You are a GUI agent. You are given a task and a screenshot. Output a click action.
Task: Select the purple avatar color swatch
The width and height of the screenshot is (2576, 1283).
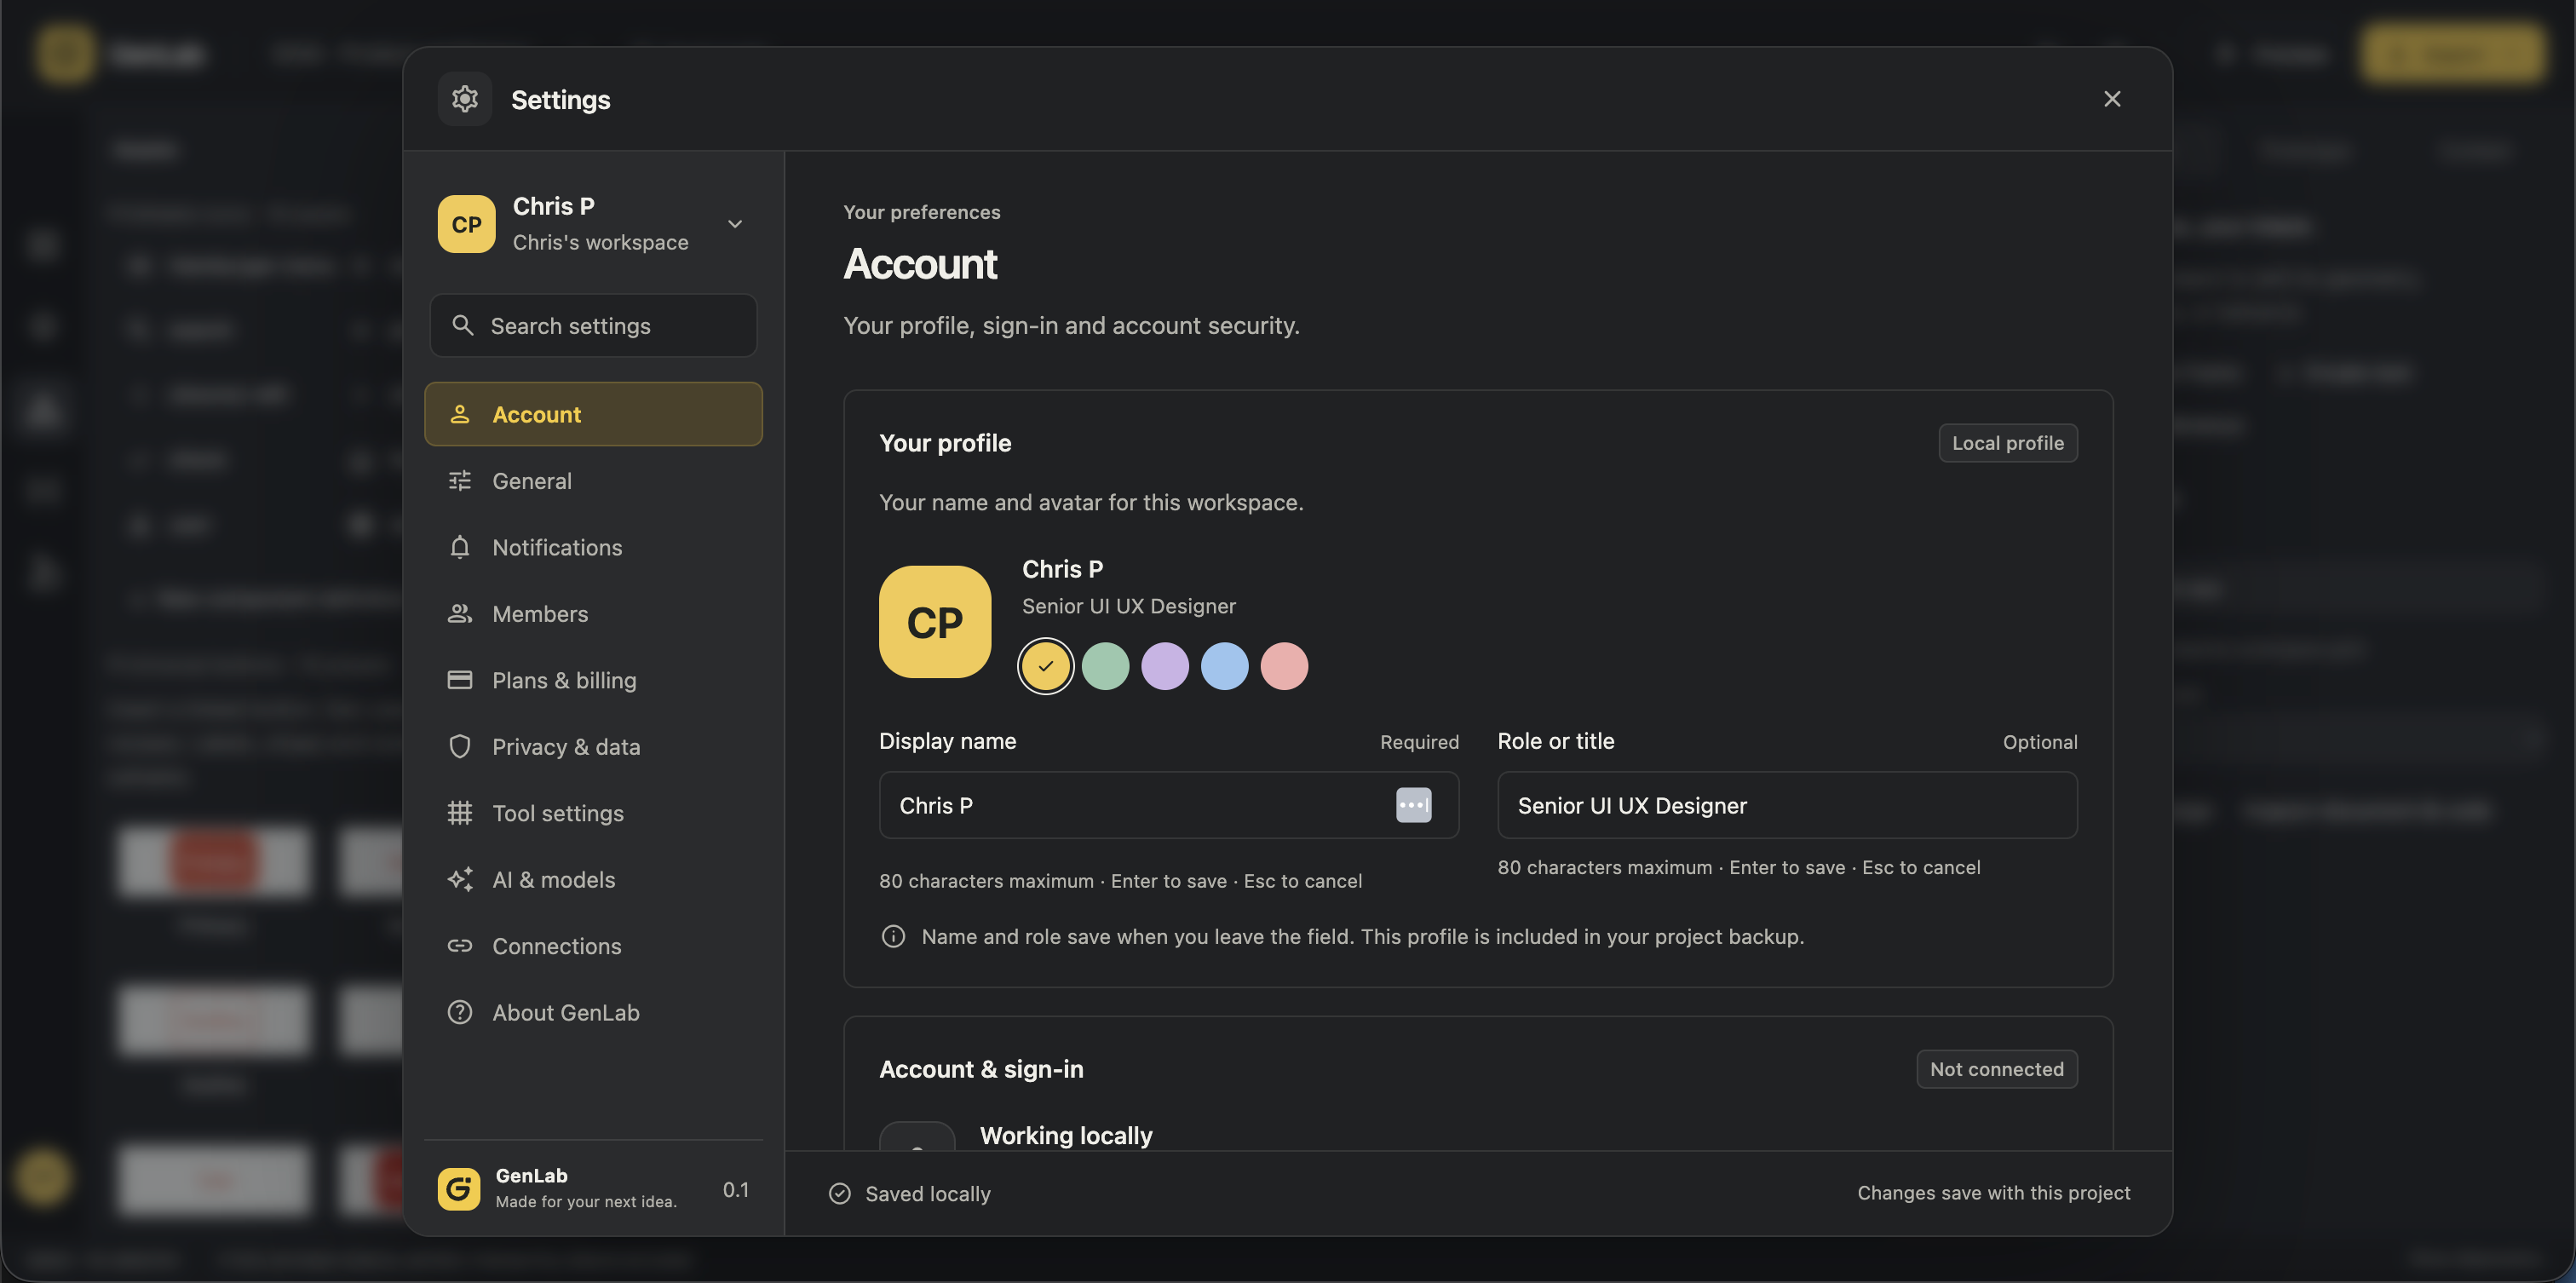1165,666
